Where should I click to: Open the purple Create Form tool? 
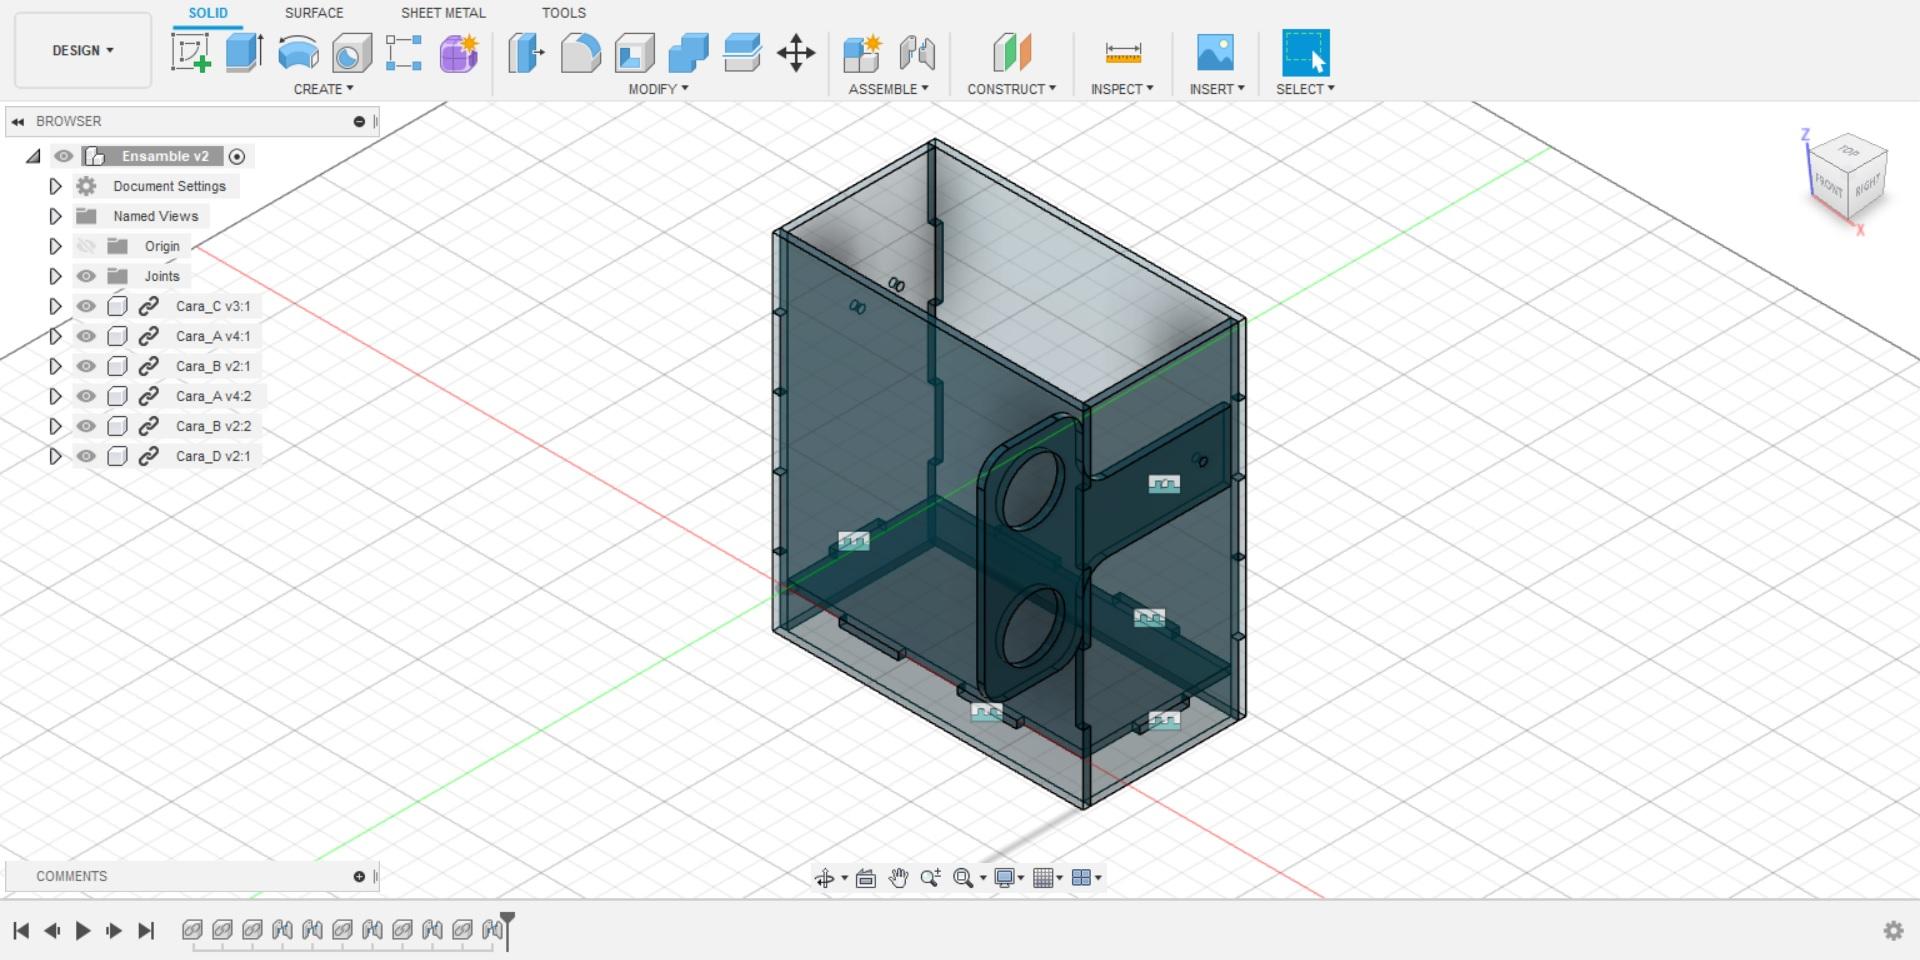459,52
